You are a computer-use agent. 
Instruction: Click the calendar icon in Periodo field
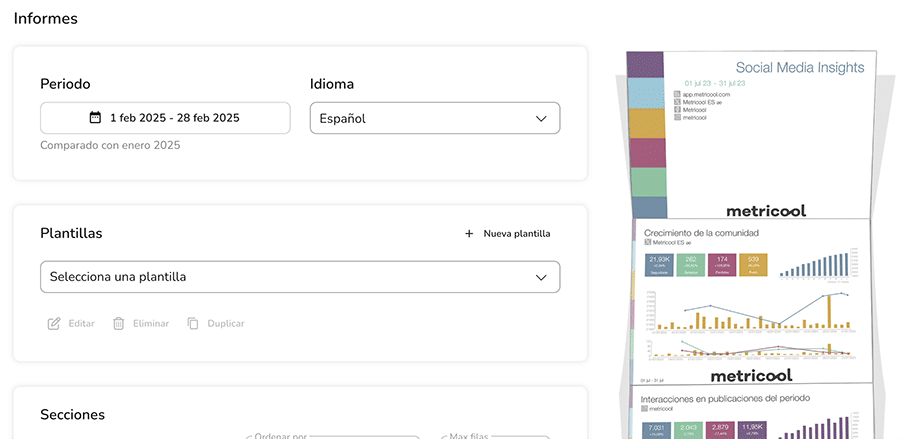click(95, 118)
